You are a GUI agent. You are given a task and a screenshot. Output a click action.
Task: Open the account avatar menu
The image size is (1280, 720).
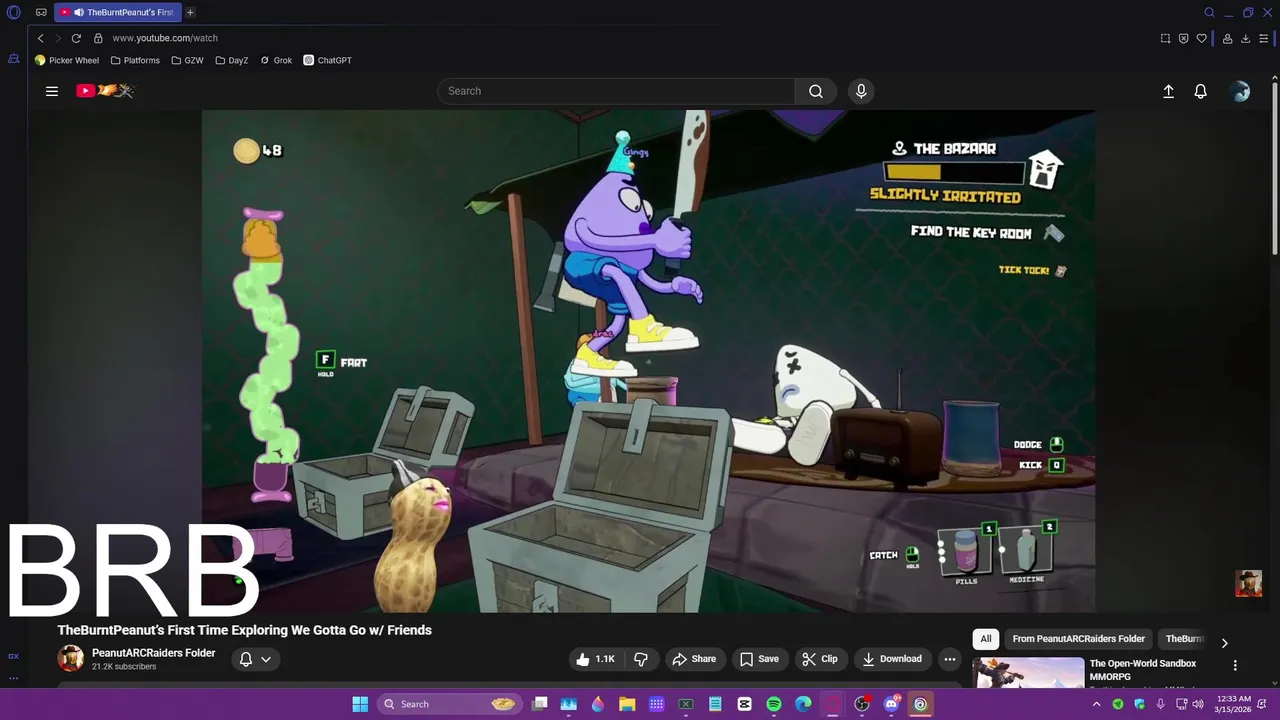click(1241, 91)
